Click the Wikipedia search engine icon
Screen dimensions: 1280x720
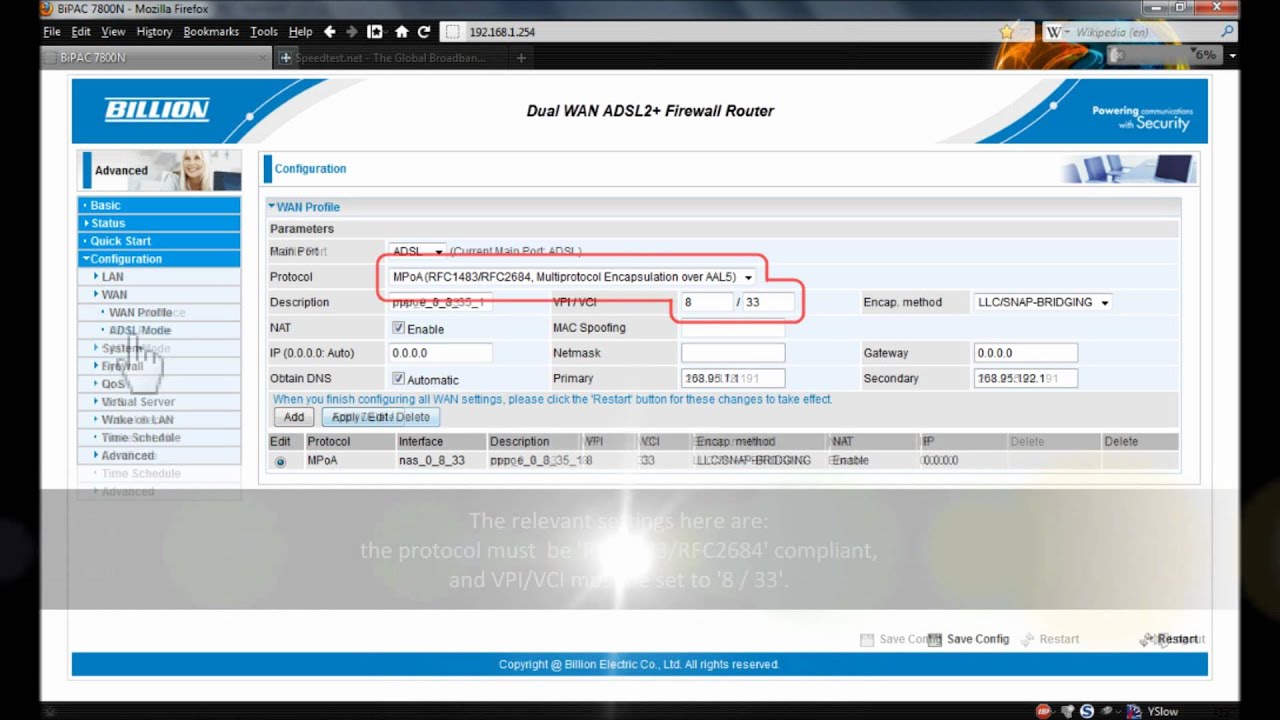(1055, 32)
